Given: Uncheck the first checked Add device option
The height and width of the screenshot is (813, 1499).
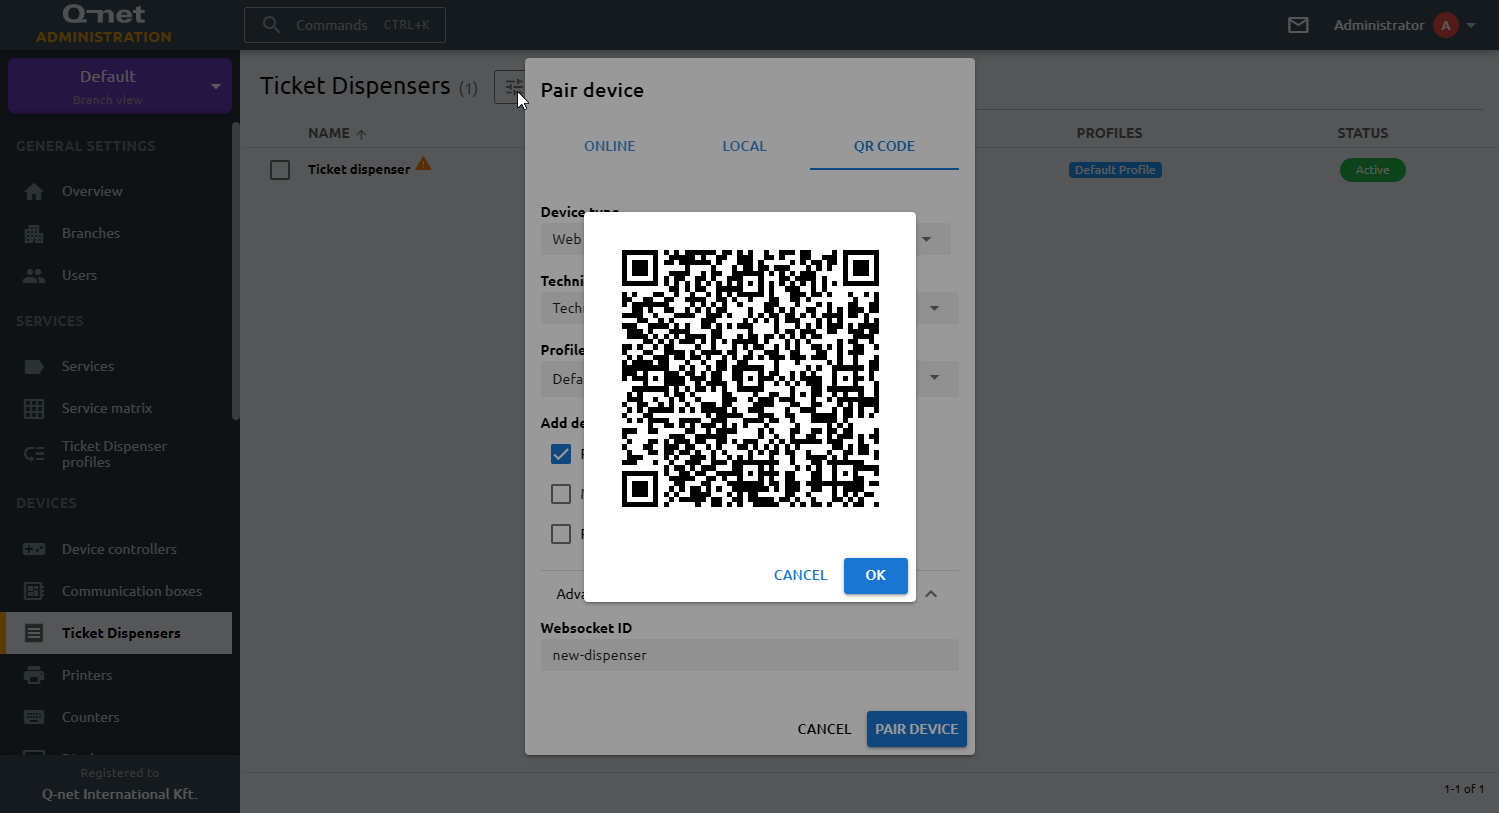Looking at the screenshot, I should click(x=561, y=454).
